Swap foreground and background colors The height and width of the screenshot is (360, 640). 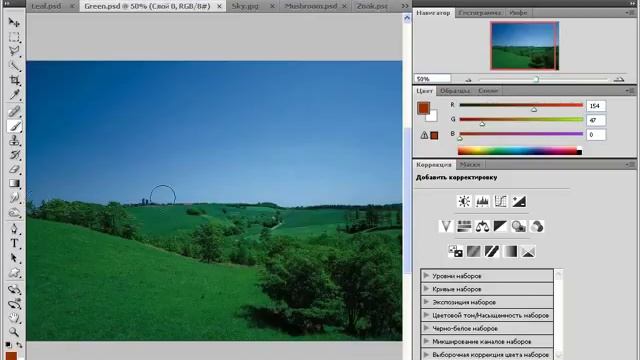19,345
